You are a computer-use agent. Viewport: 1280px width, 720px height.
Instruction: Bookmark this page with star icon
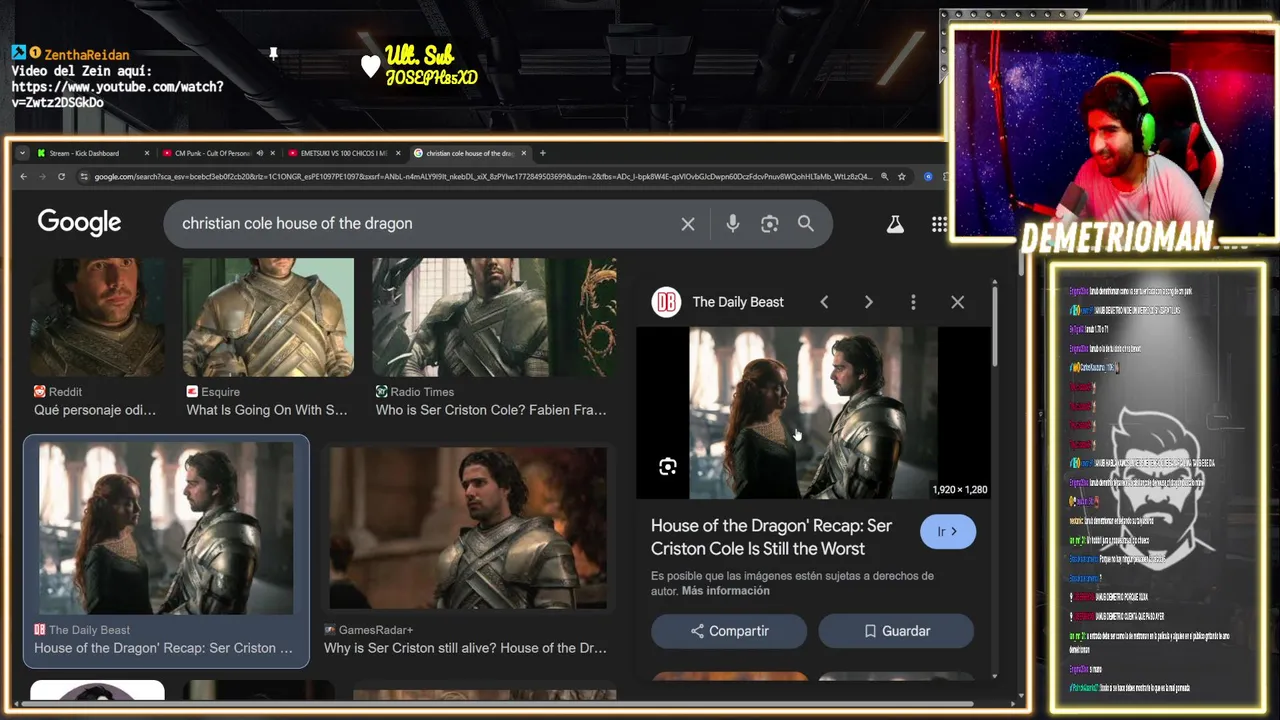point(902,177)
